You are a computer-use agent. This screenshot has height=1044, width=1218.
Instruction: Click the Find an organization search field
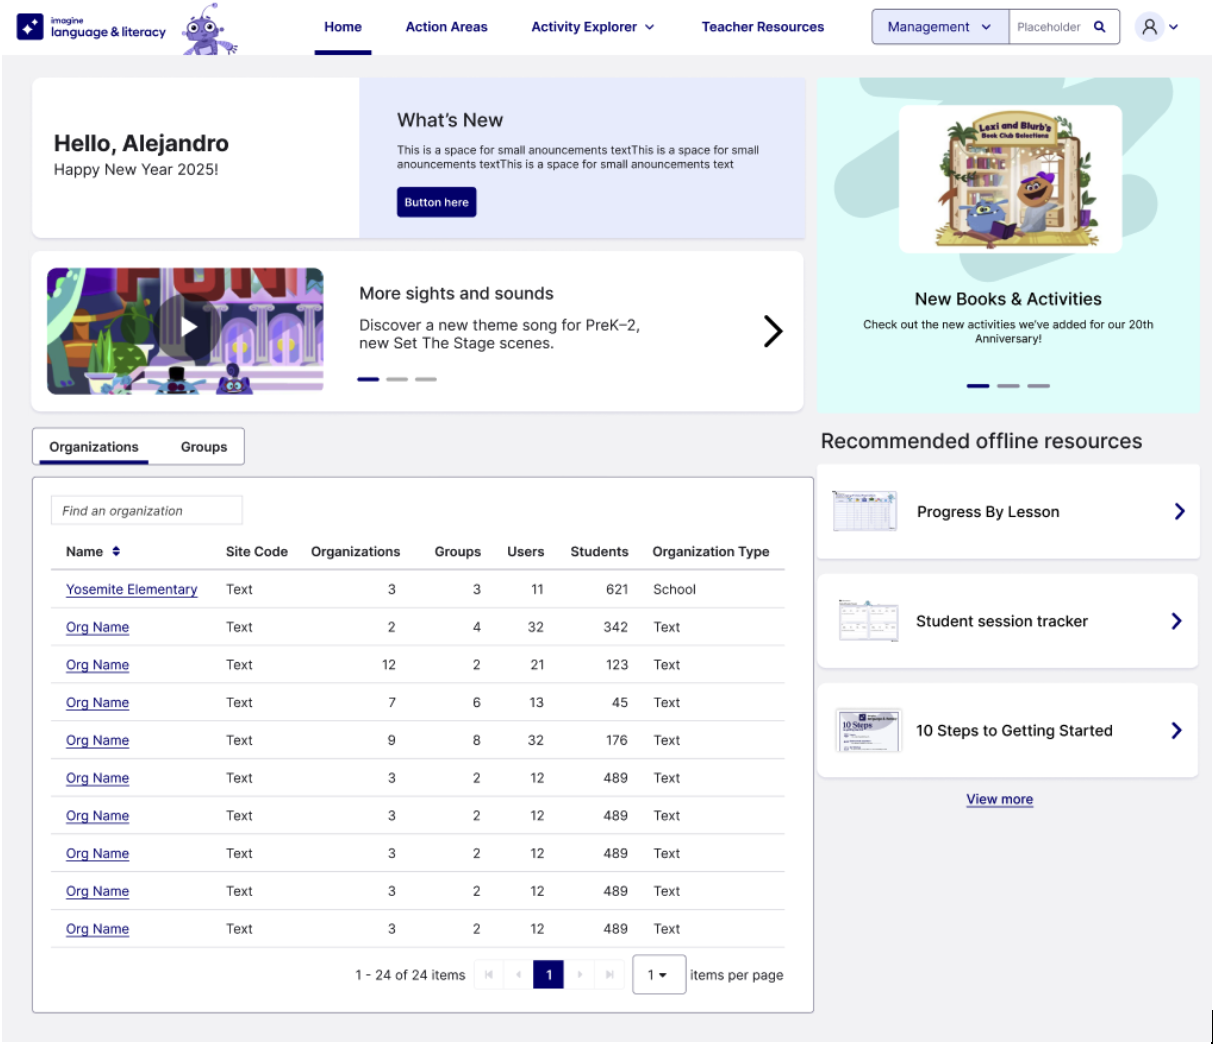tap(146, 511)
